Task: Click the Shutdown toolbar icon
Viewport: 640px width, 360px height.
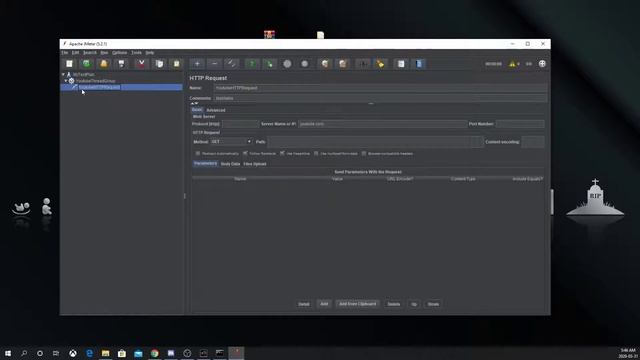Action: [x=304, y=64]
